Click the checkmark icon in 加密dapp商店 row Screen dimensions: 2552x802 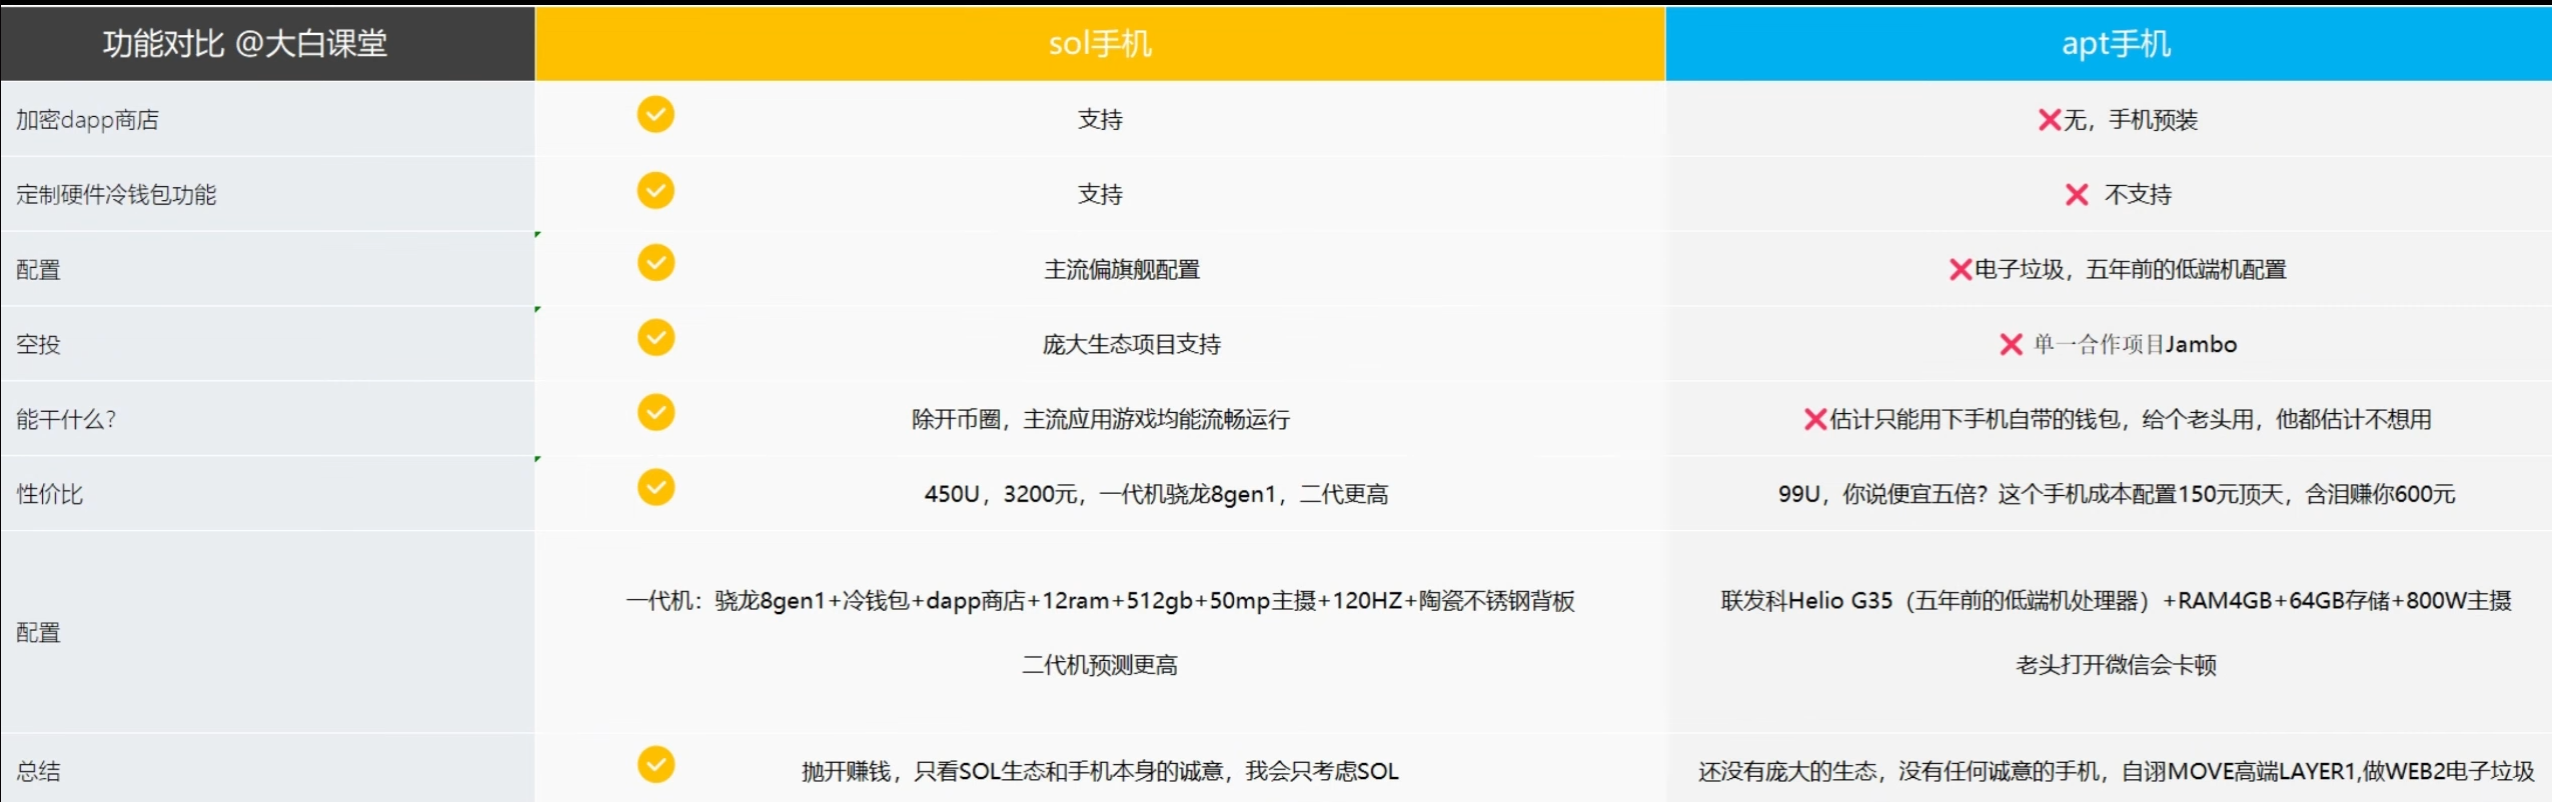656,115
